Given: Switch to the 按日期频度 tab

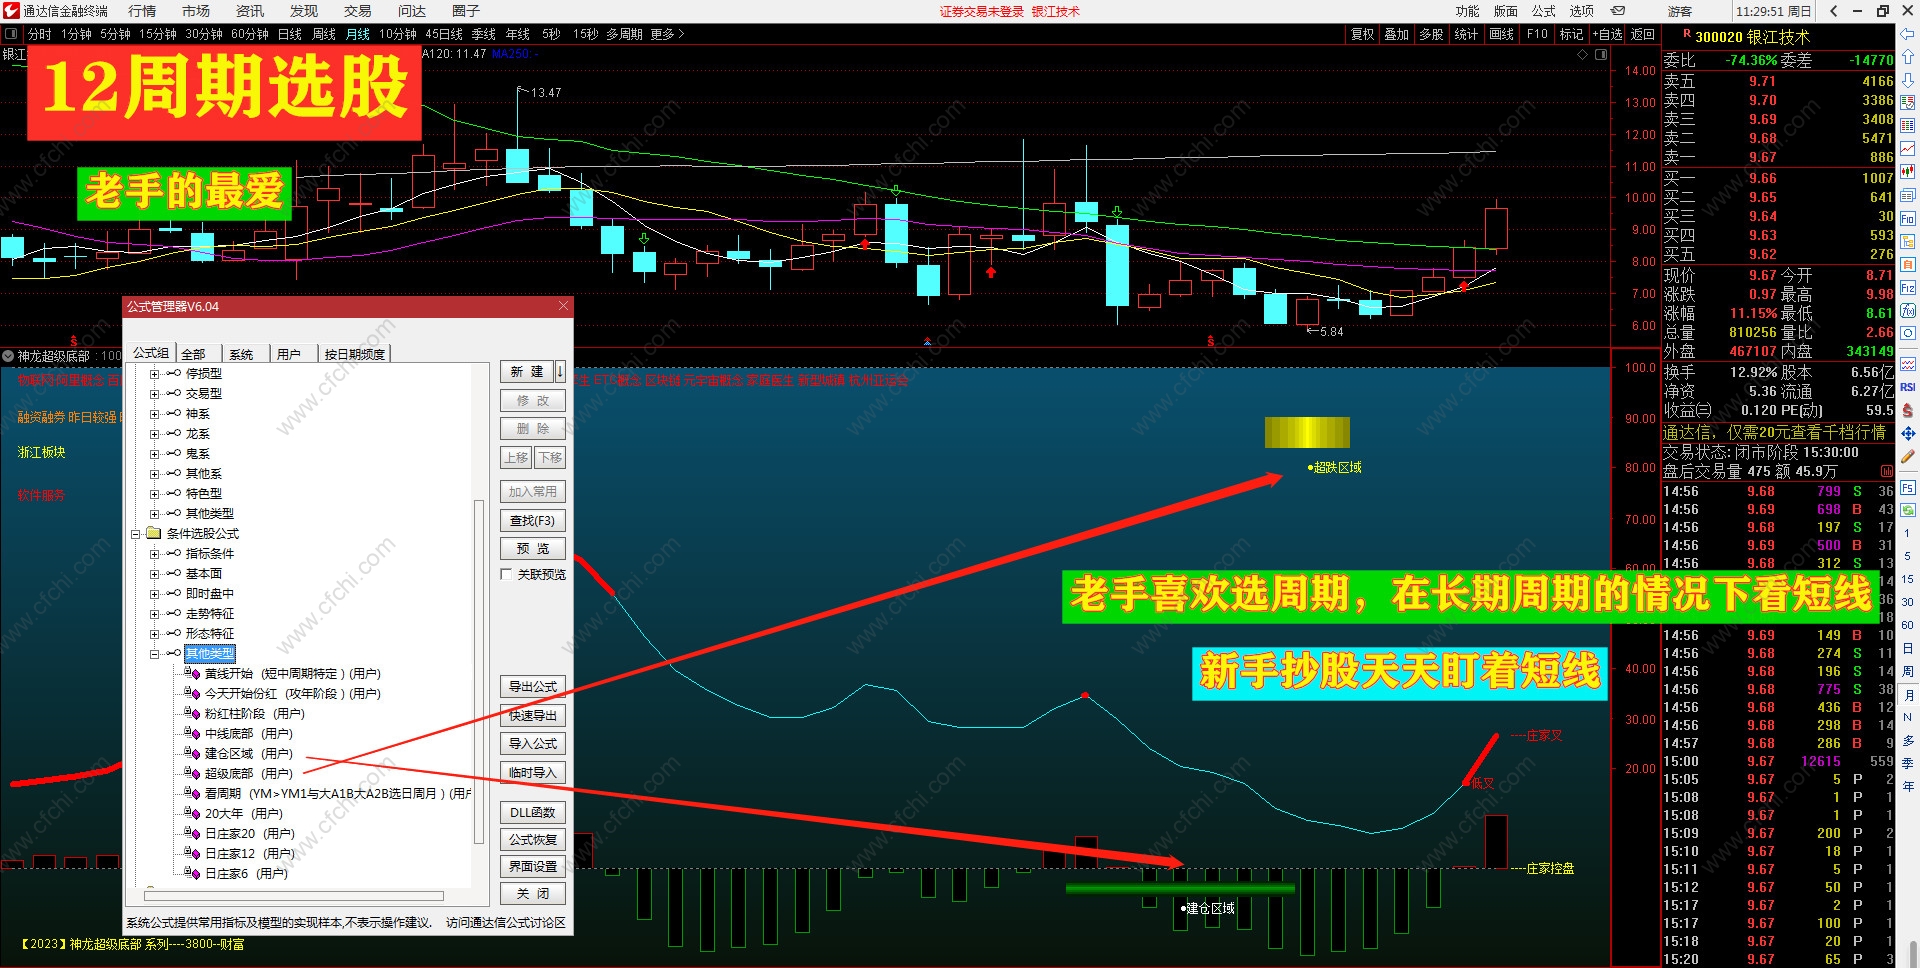Looking at the screenshot, I should [x=355, y=354].
